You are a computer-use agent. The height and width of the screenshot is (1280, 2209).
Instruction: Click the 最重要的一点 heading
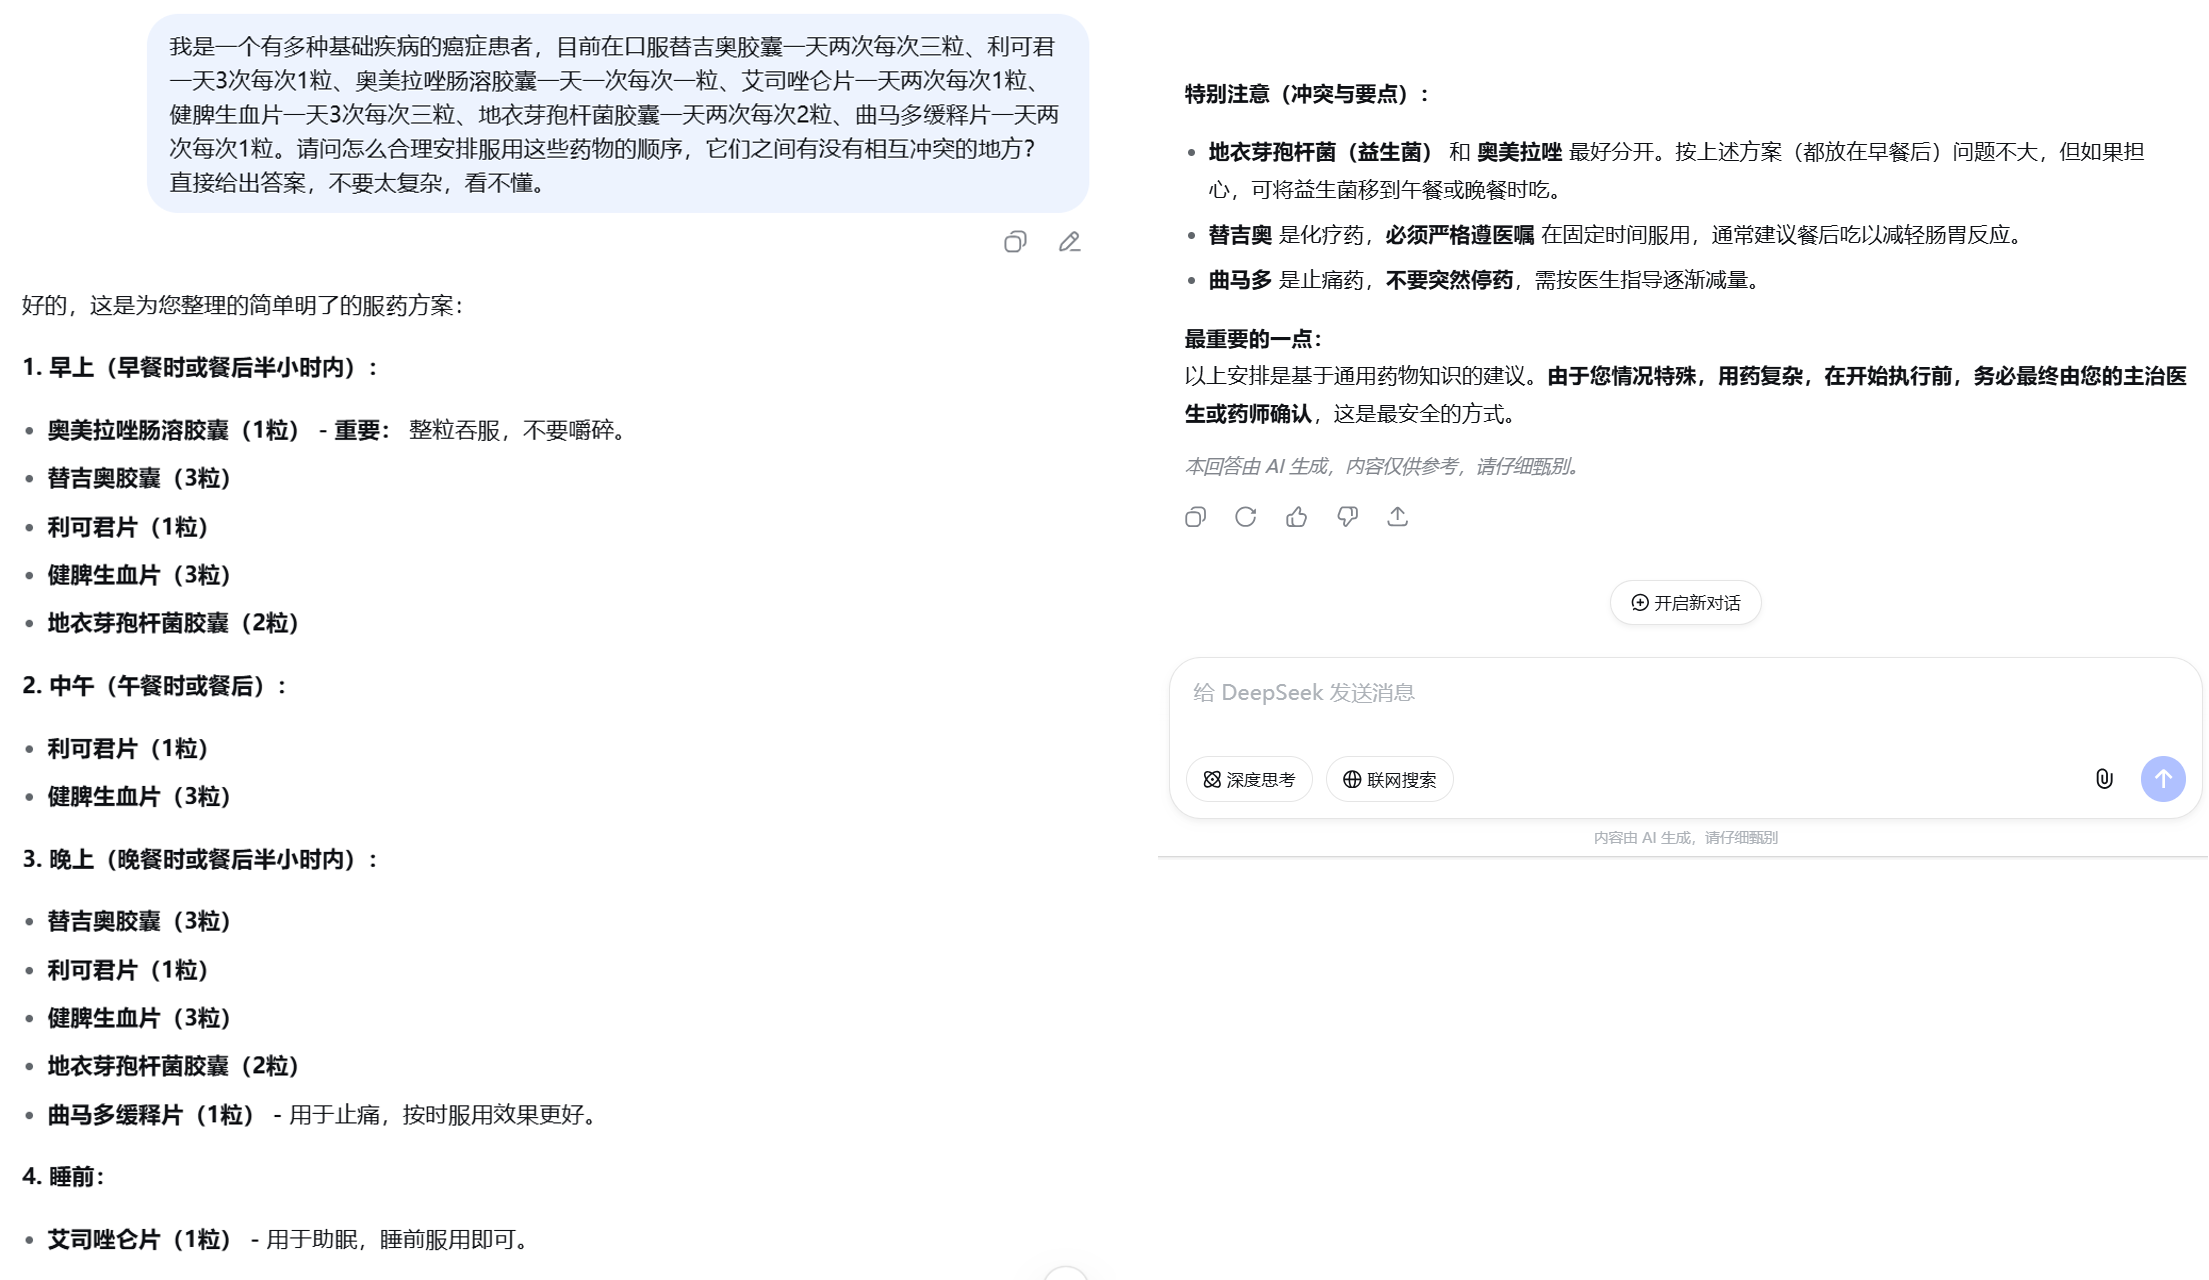[1253, 339]
